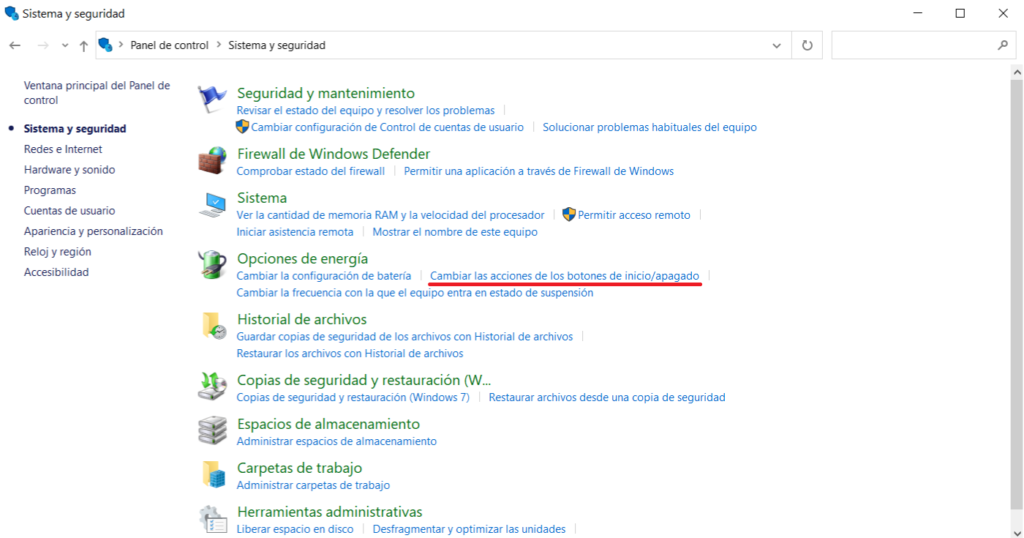The width and height of the screenshot is (1024, 538).
Task: Click Permitir acceso remoto link
Action: [634, 215]
